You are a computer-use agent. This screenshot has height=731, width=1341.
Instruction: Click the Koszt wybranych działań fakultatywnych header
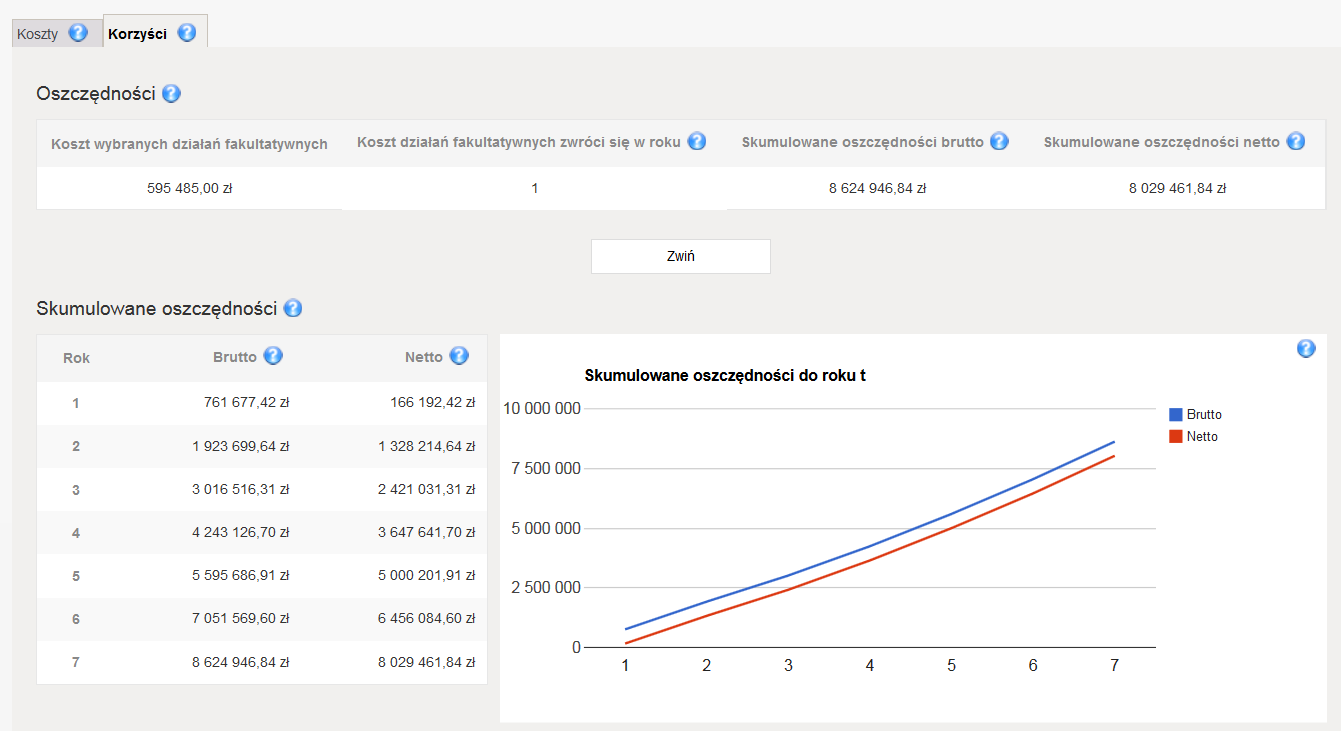coord(190,144)
